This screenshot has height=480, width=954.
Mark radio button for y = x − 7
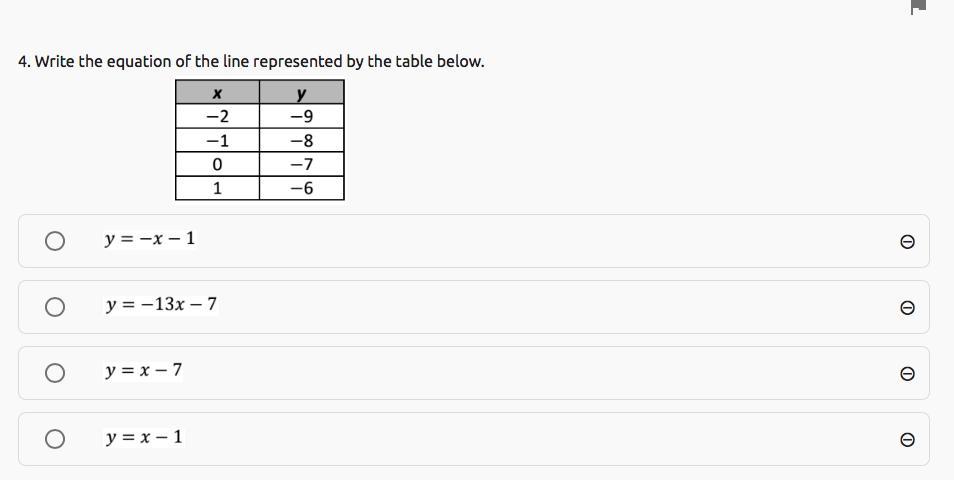pos(55,373)
